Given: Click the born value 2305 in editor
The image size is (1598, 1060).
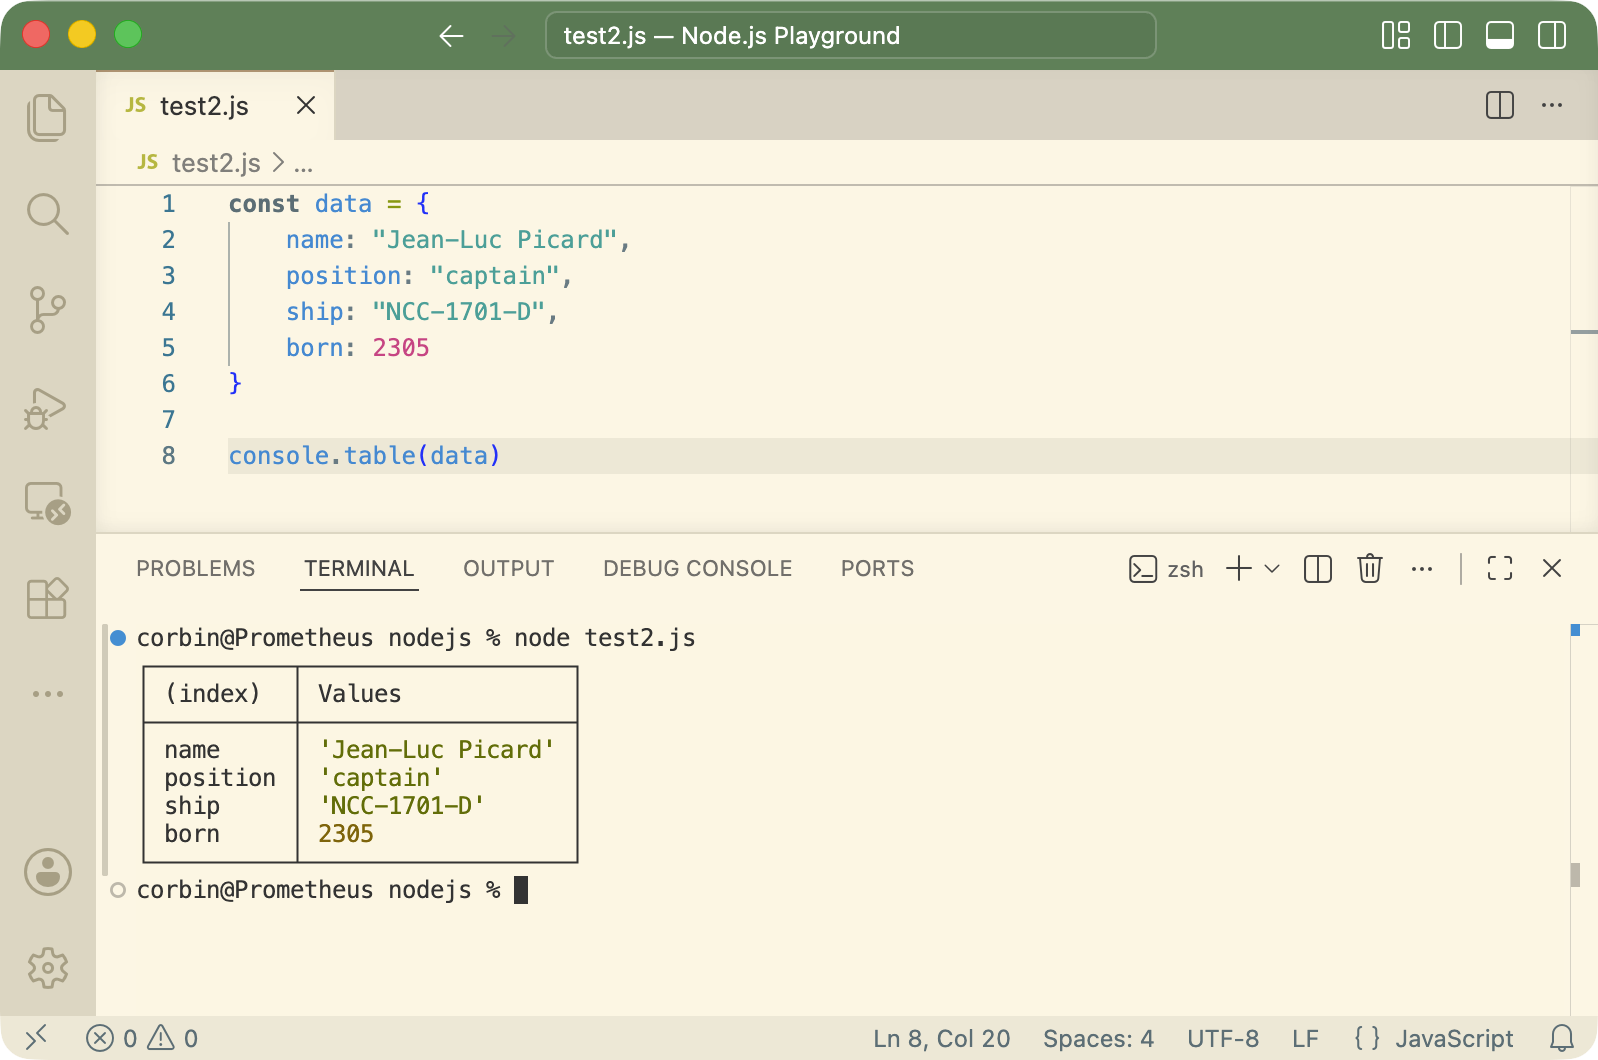Looking at the screenshot, I should point(401,348).
